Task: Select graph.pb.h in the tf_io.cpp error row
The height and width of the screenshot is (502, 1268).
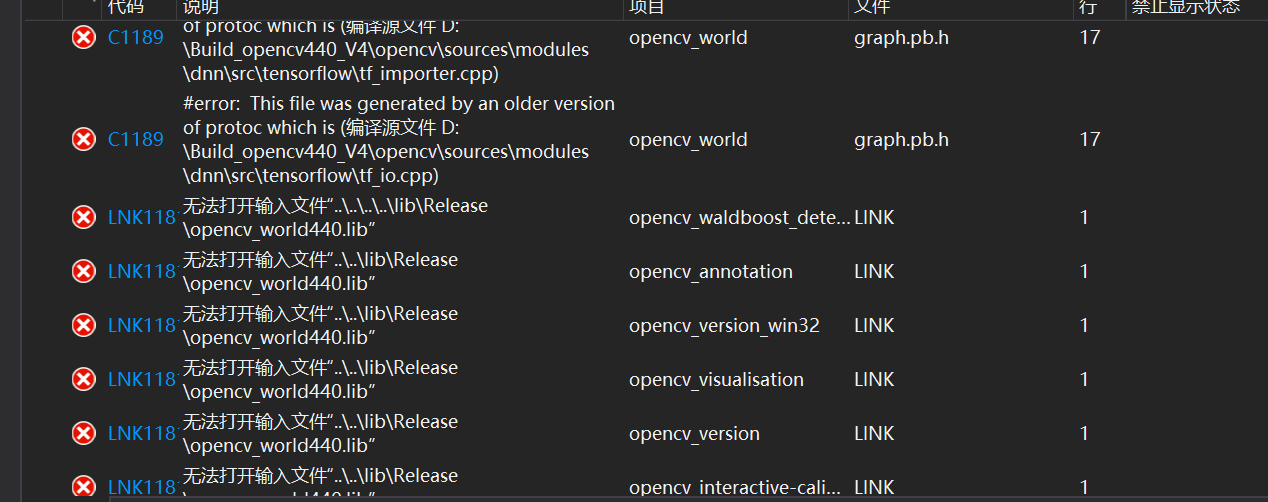Action: (901, 140)
